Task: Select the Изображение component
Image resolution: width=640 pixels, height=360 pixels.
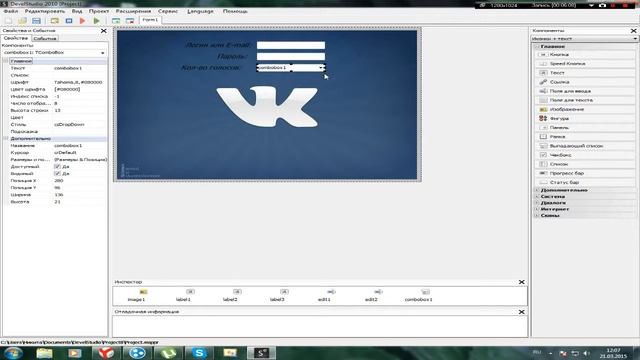Action: (585, 109)
